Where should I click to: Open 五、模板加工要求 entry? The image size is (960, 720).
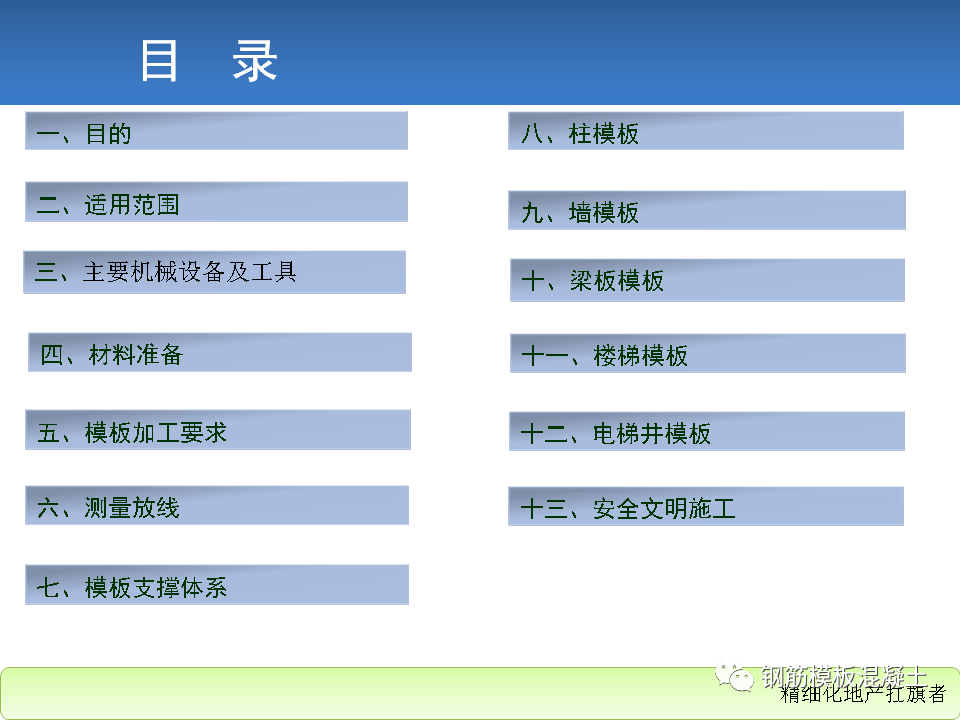218,430
